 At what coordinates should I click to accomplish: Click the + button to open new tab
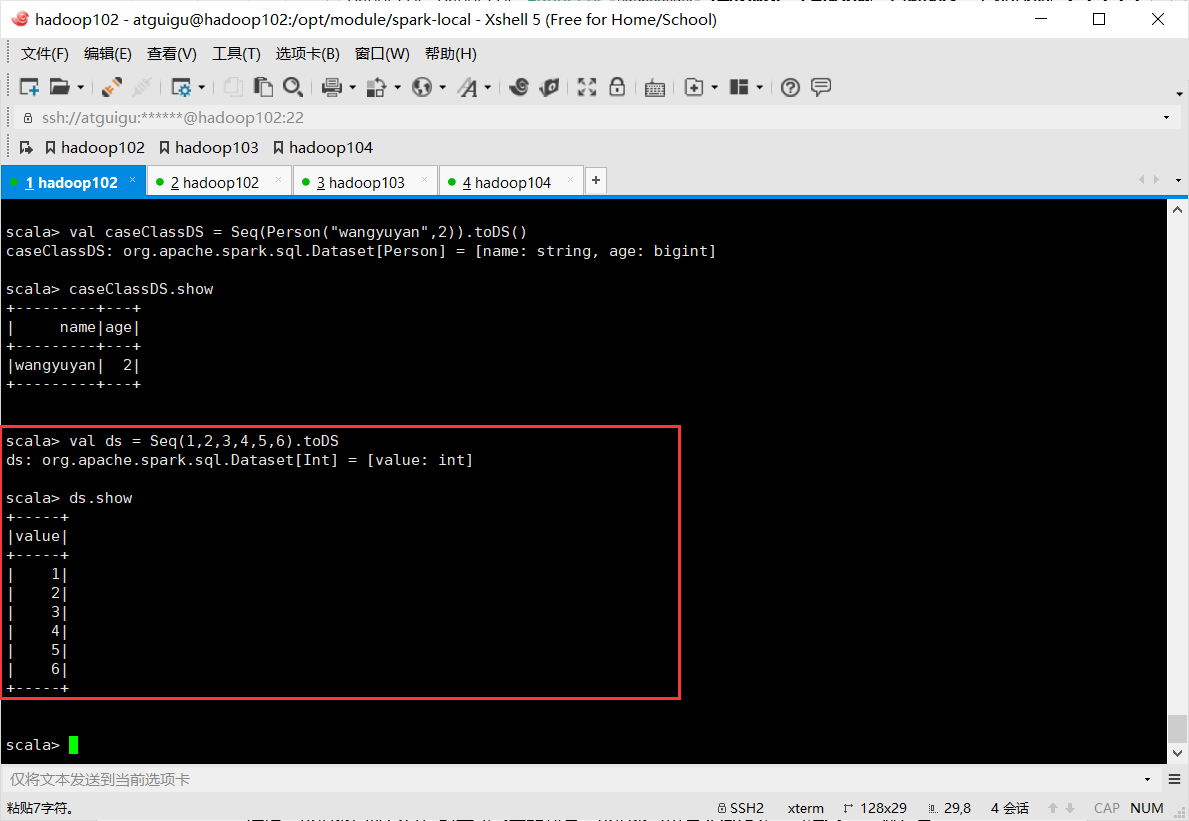(x=595, y=180)
